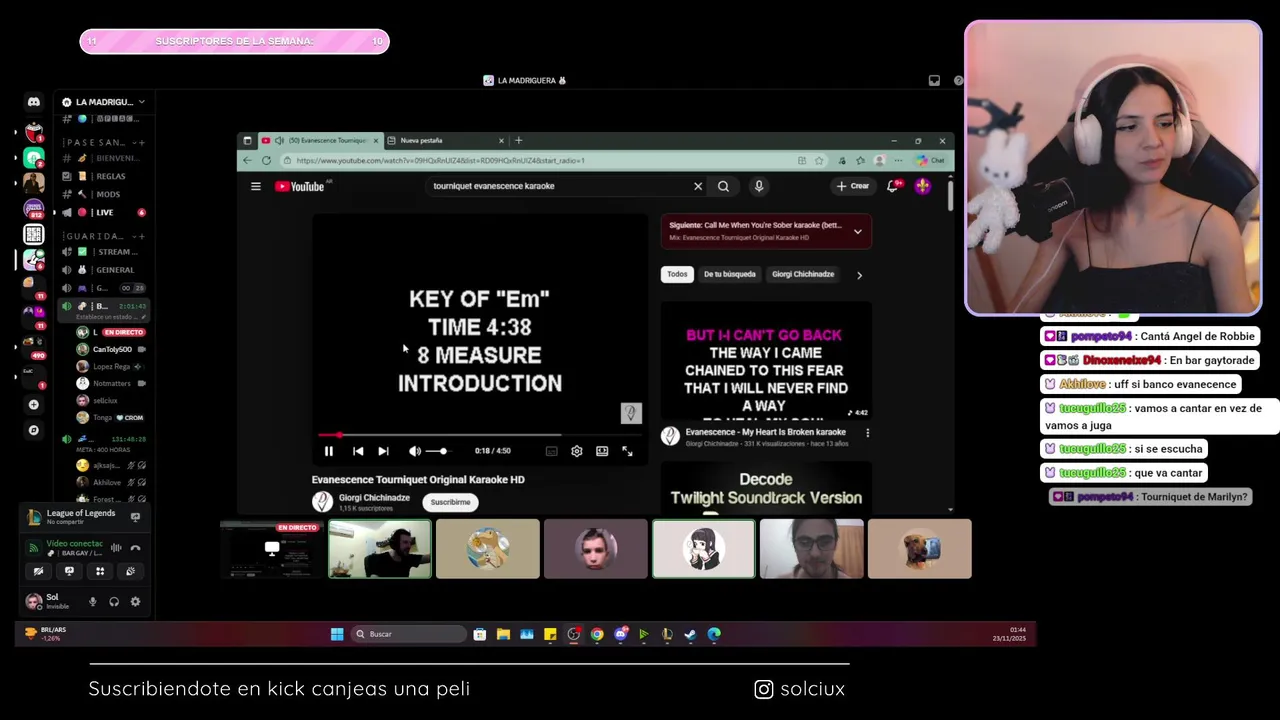Open Chrome from the taskbar
The width and height of the screenshot is (1280, 720).
[597, 634]
